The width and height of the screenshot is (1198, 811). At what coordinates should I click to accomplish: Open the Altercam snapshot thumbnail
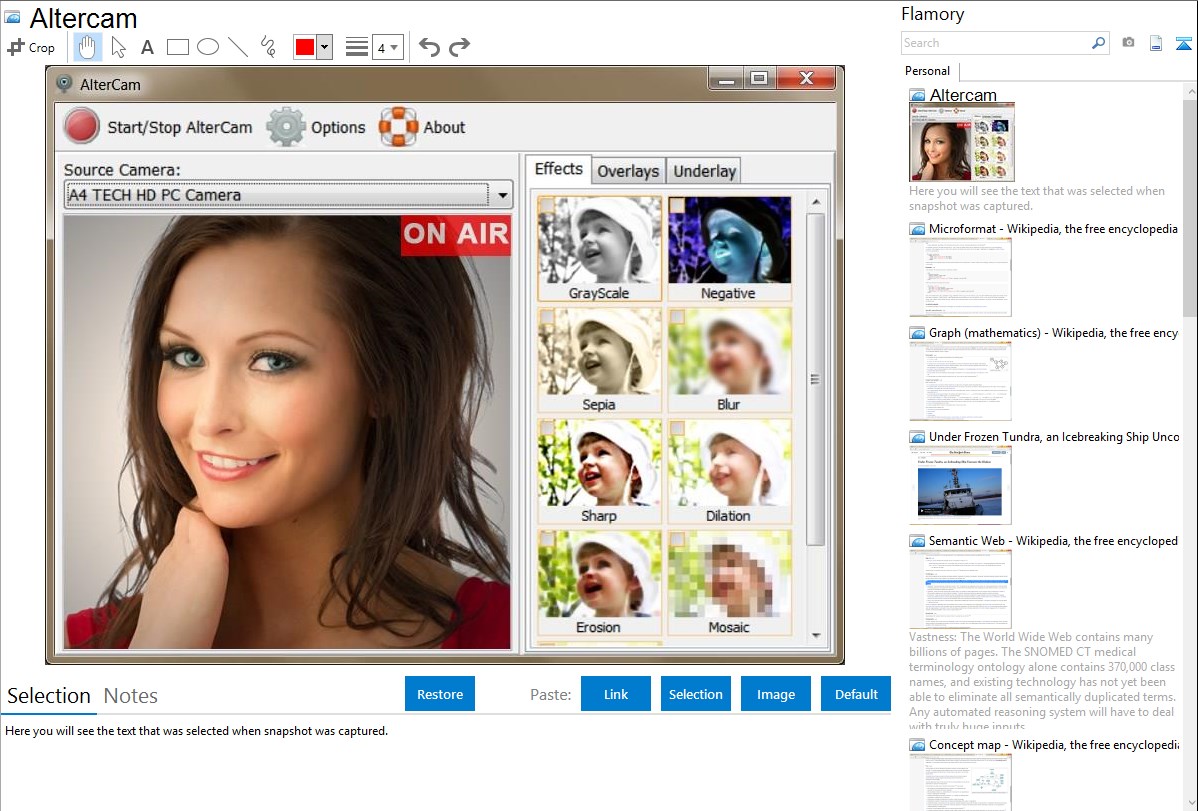tap(962, 142)
